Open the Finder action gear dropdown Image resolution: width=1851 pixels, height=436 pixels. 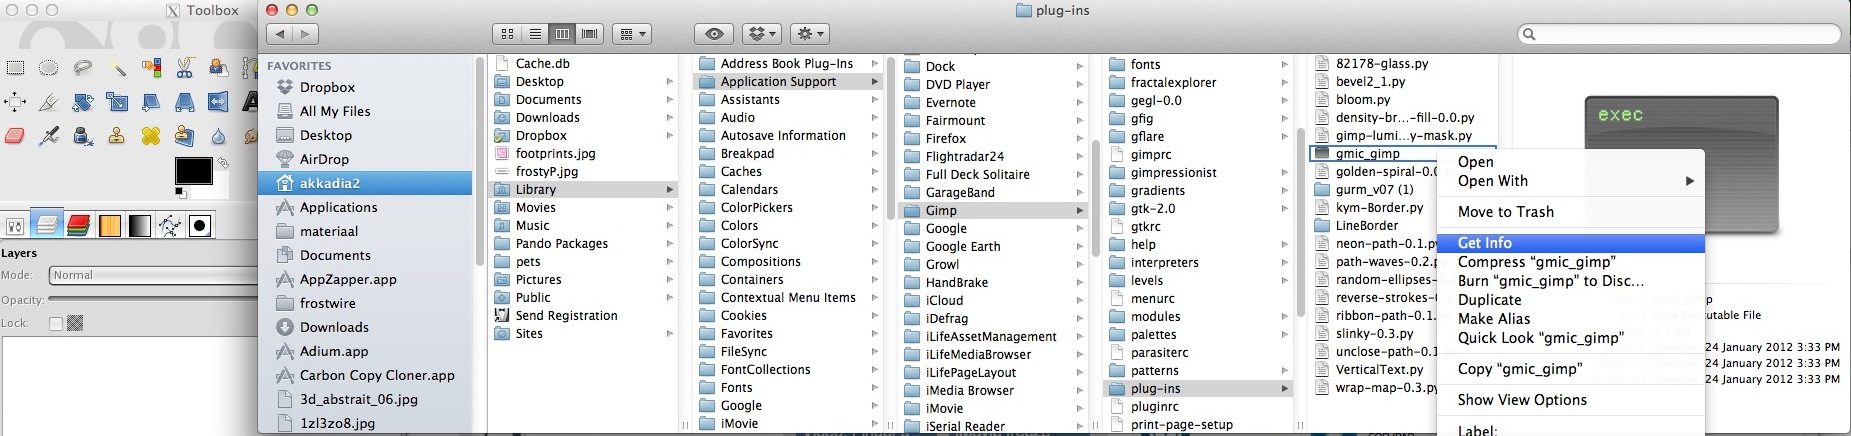pos(810,34)
